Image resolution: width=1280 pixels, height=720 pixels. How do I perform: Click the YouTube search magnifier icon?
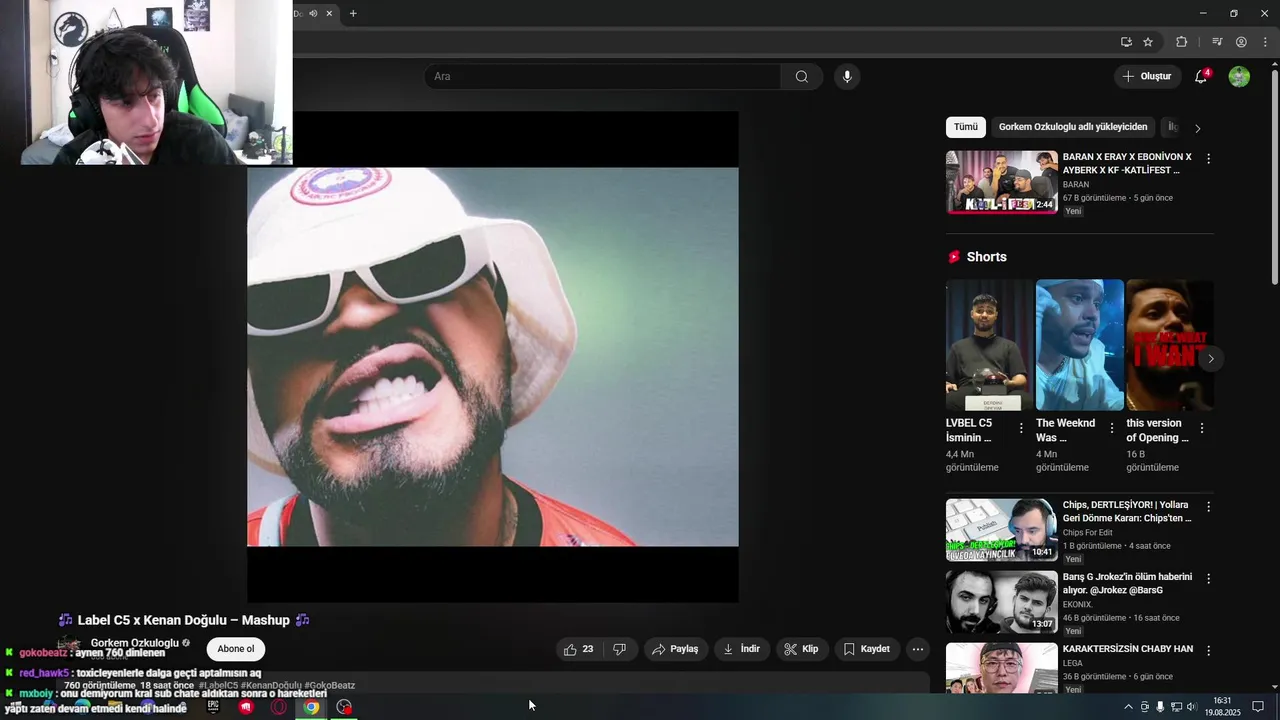(x=801, y=77)
